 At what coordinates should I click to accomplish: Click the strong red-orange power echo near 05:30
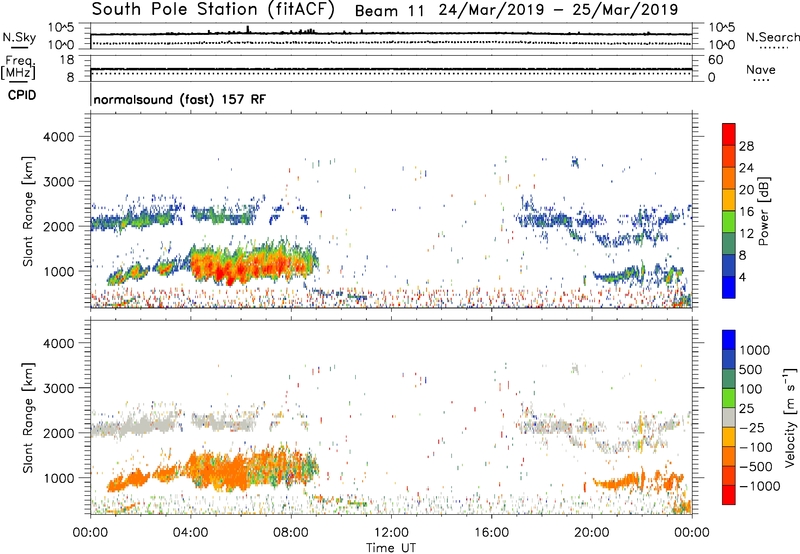(232, 269)
